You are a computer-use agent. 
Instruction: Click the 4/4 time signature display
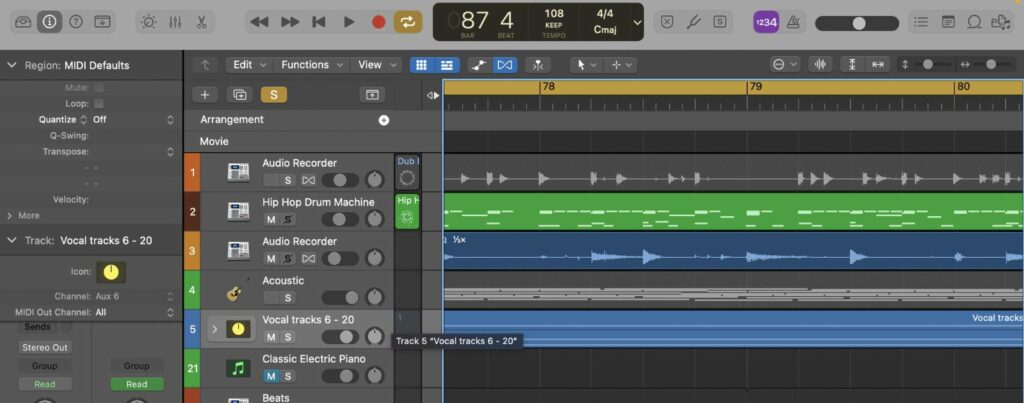pos(605,13)
